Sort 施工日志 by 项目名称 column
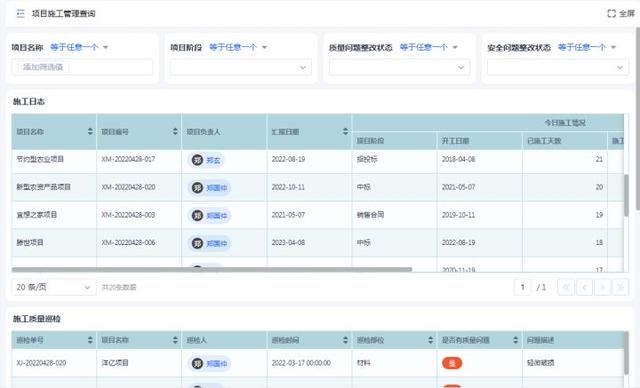The height and width of the screenshot is (388, 640). point(90,131)
